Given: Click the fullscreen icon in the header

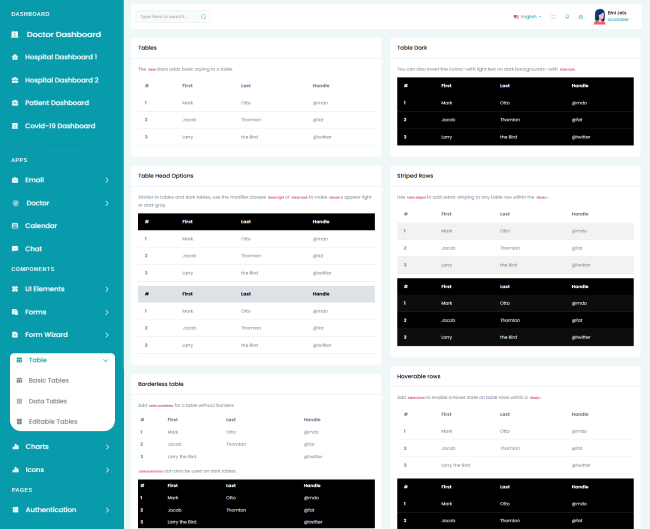Looking at the screenshot, I should coord(552,17).
